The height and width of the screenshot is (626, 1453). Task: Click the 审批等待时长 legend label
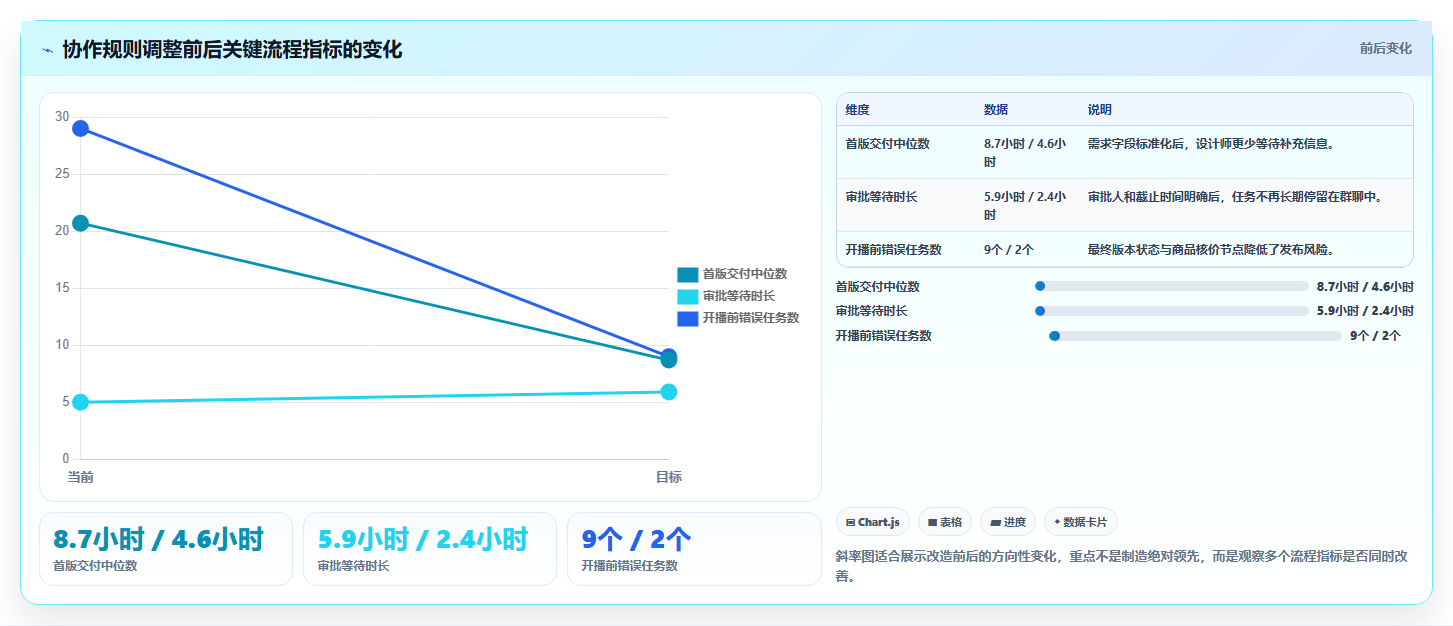coord(738,296)
